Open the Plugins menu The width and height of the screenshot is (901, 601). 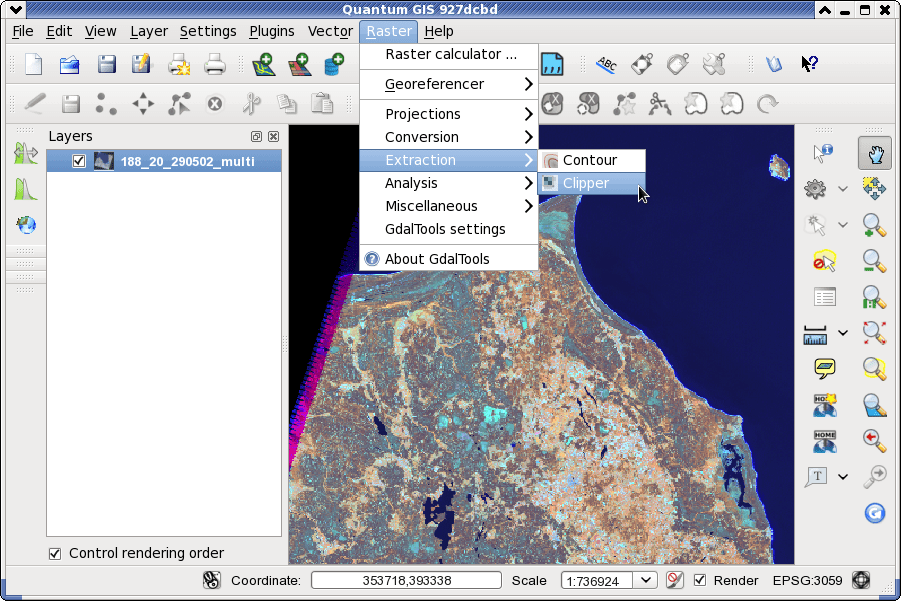(272, 31)
